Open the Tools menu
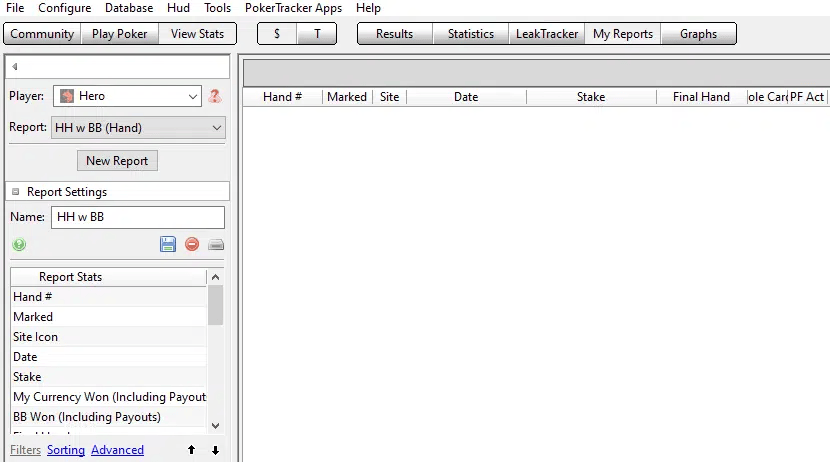The width and height of the screenshot is (830, 462). 218,8
